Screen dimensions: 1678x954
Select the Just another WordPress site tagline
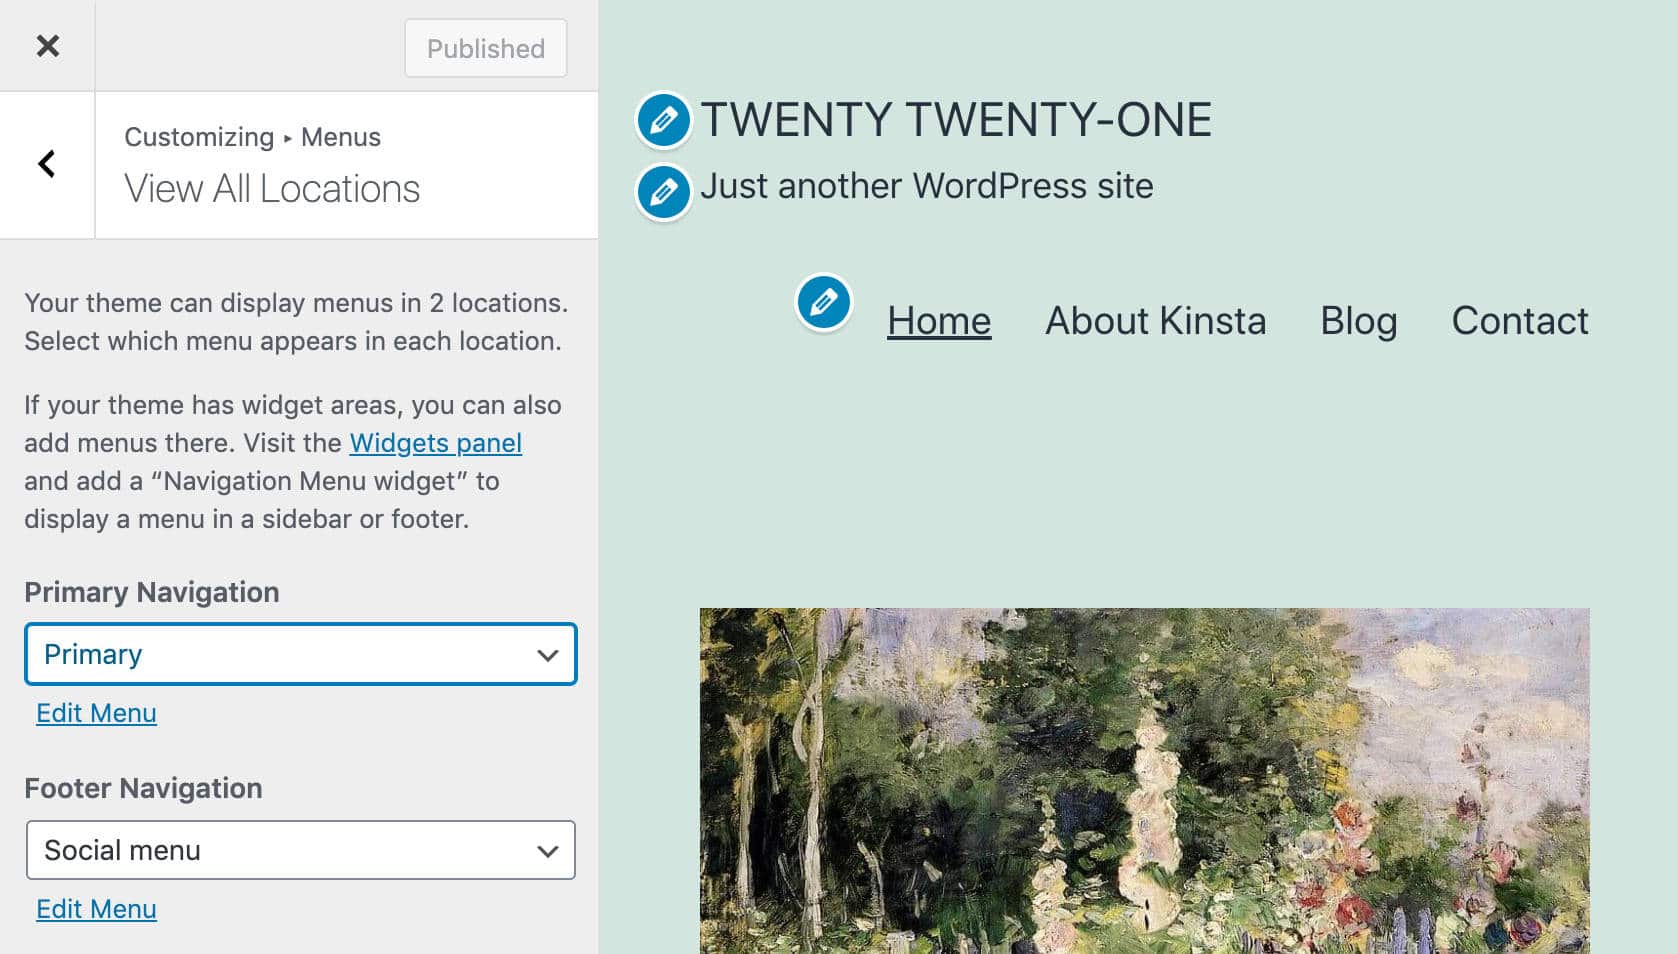tap(928, 186)
